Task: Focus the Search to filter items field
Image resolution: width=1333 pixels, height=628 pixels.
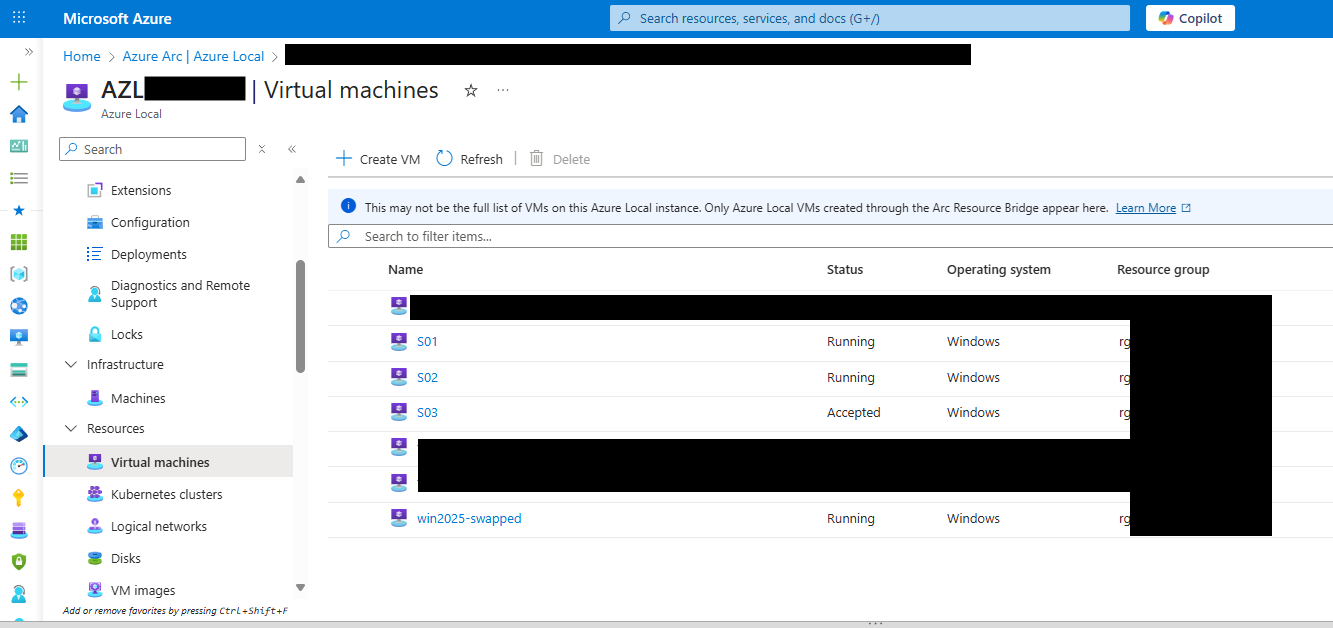Action: 830,236
